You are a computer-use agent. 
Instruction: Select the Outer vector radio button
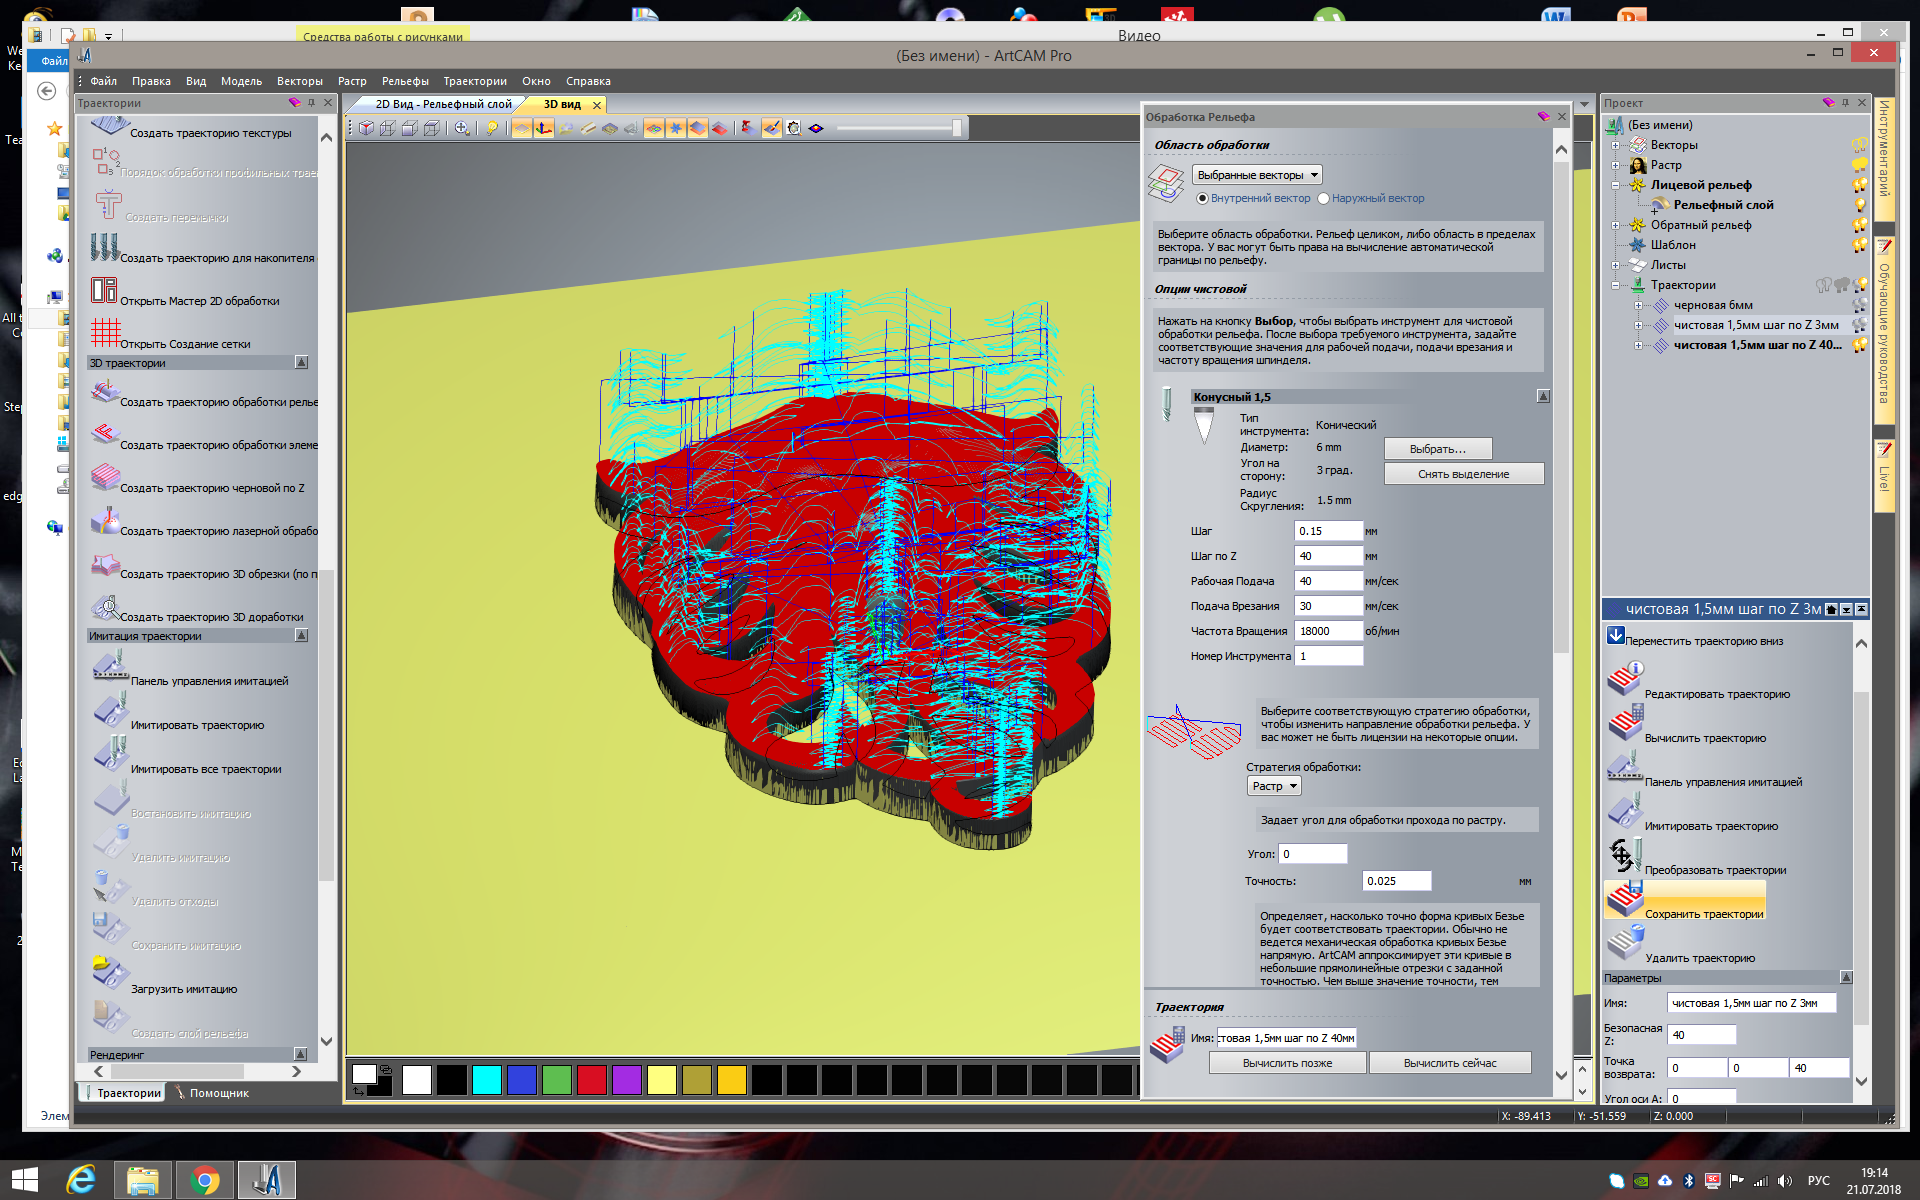[1323, 199]
